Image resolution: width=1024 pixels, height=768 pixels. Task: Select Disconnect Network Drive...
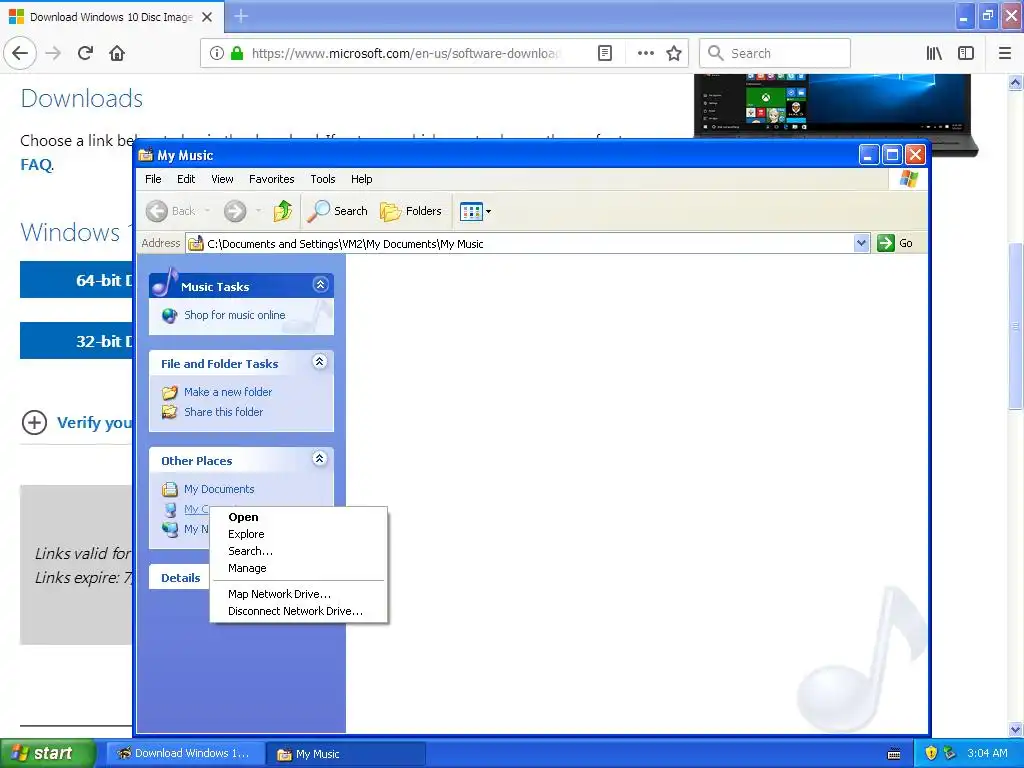point(299,611)
